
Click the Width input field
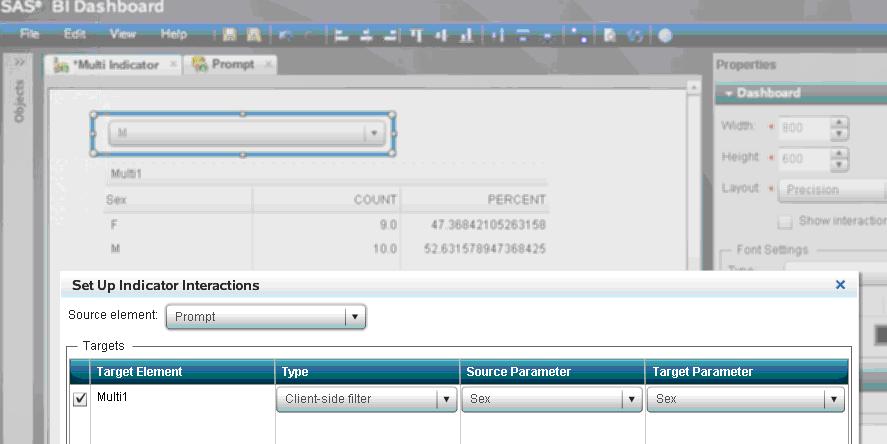804,128
